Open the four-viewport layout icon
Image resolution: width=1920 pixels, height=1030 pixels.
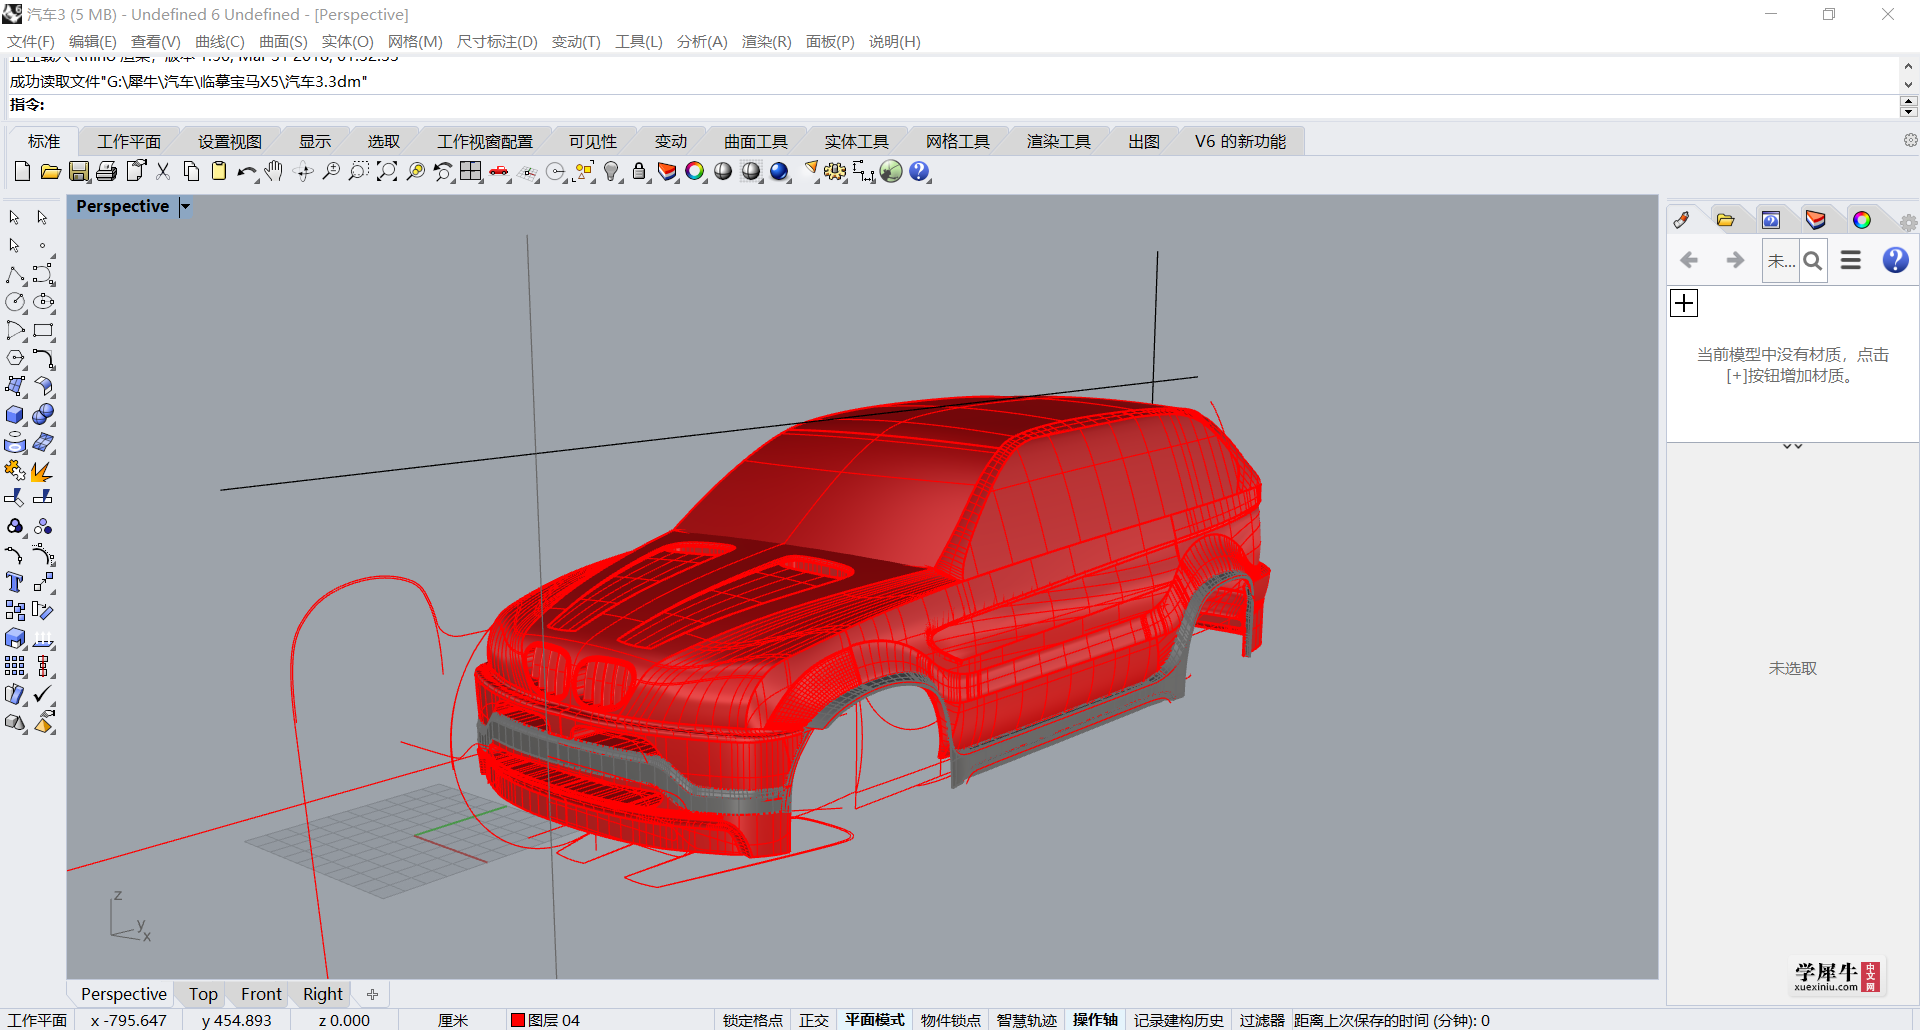coord(471,172)
